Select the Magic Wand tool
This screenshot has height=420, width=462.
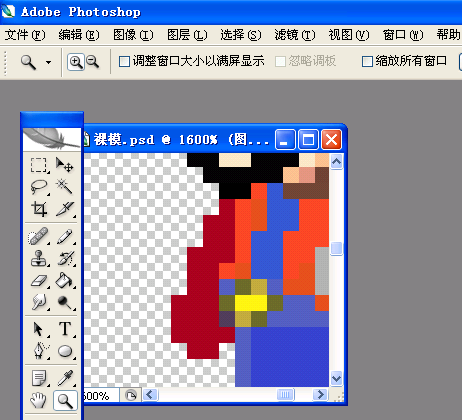pos(65,187)
